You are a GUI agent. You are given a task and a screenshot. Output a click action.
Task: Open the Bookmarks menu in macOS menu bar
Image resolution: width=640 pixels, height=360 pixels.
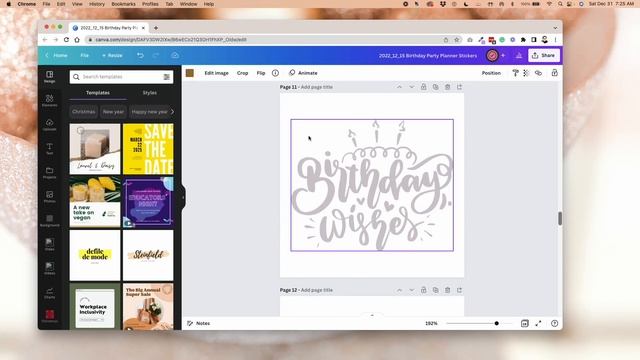123,4
